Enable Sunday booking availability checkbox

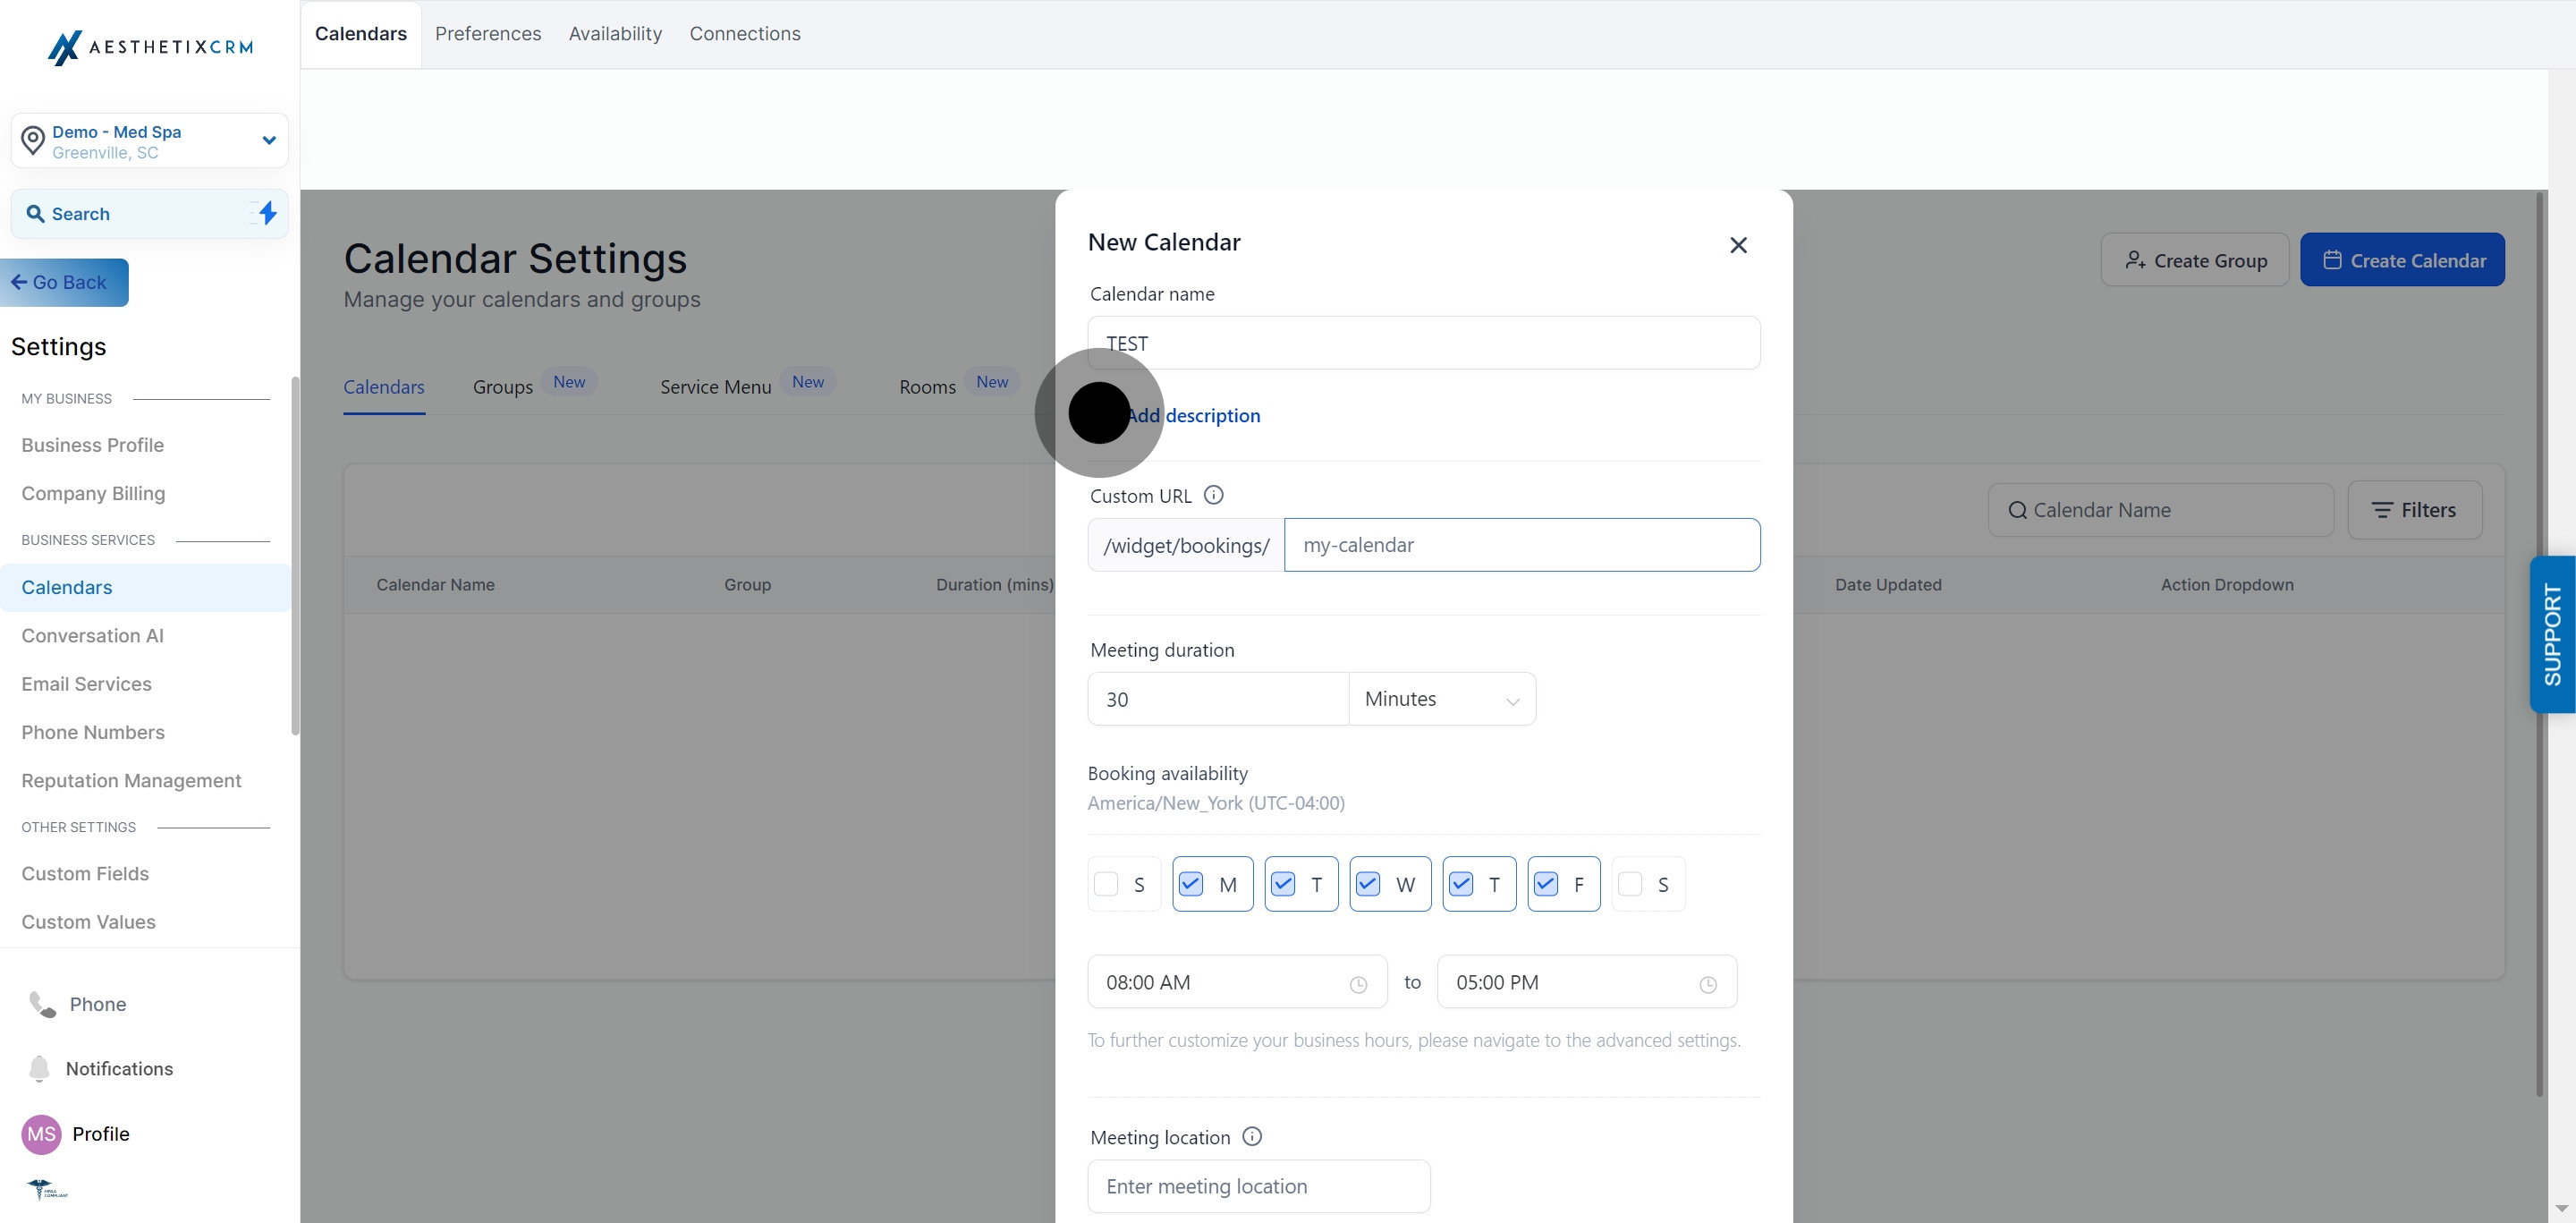pyautogui.click(x=1106, y=884)
